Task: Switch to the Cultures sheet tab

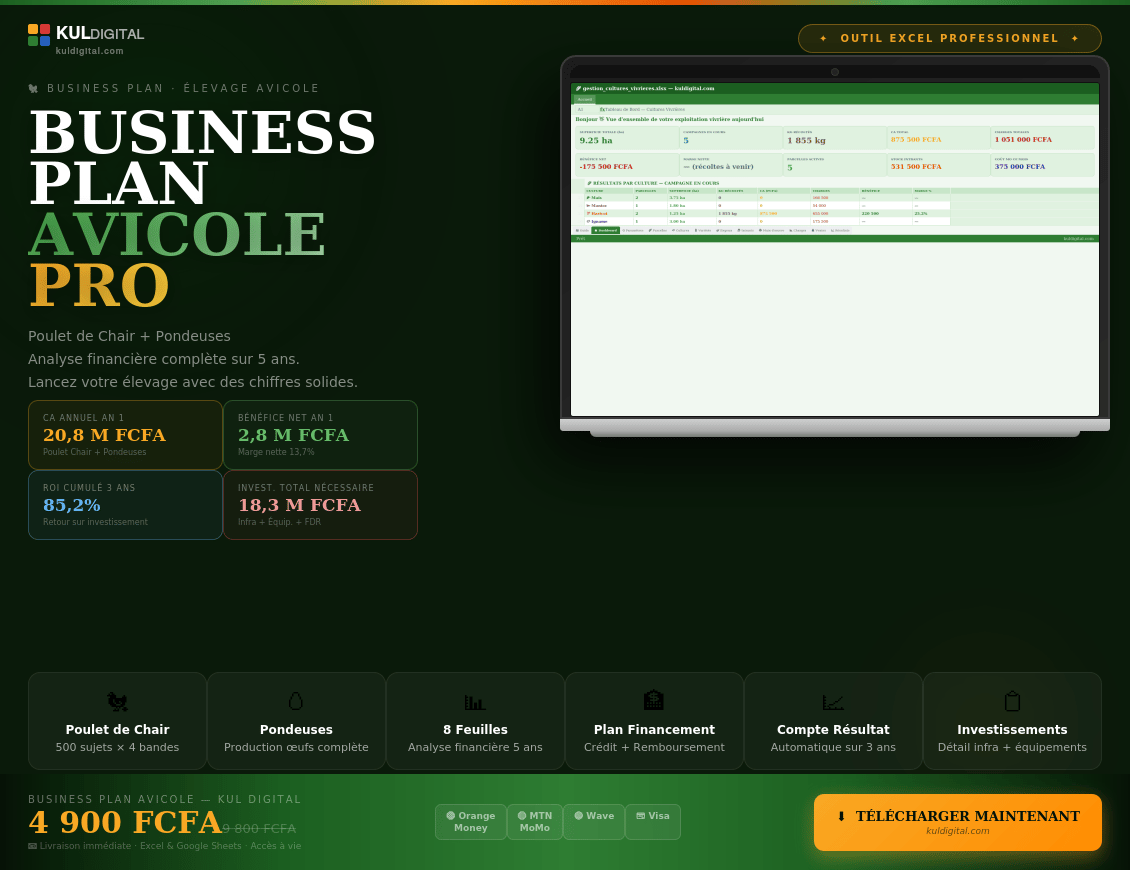Action: [681, 231]
